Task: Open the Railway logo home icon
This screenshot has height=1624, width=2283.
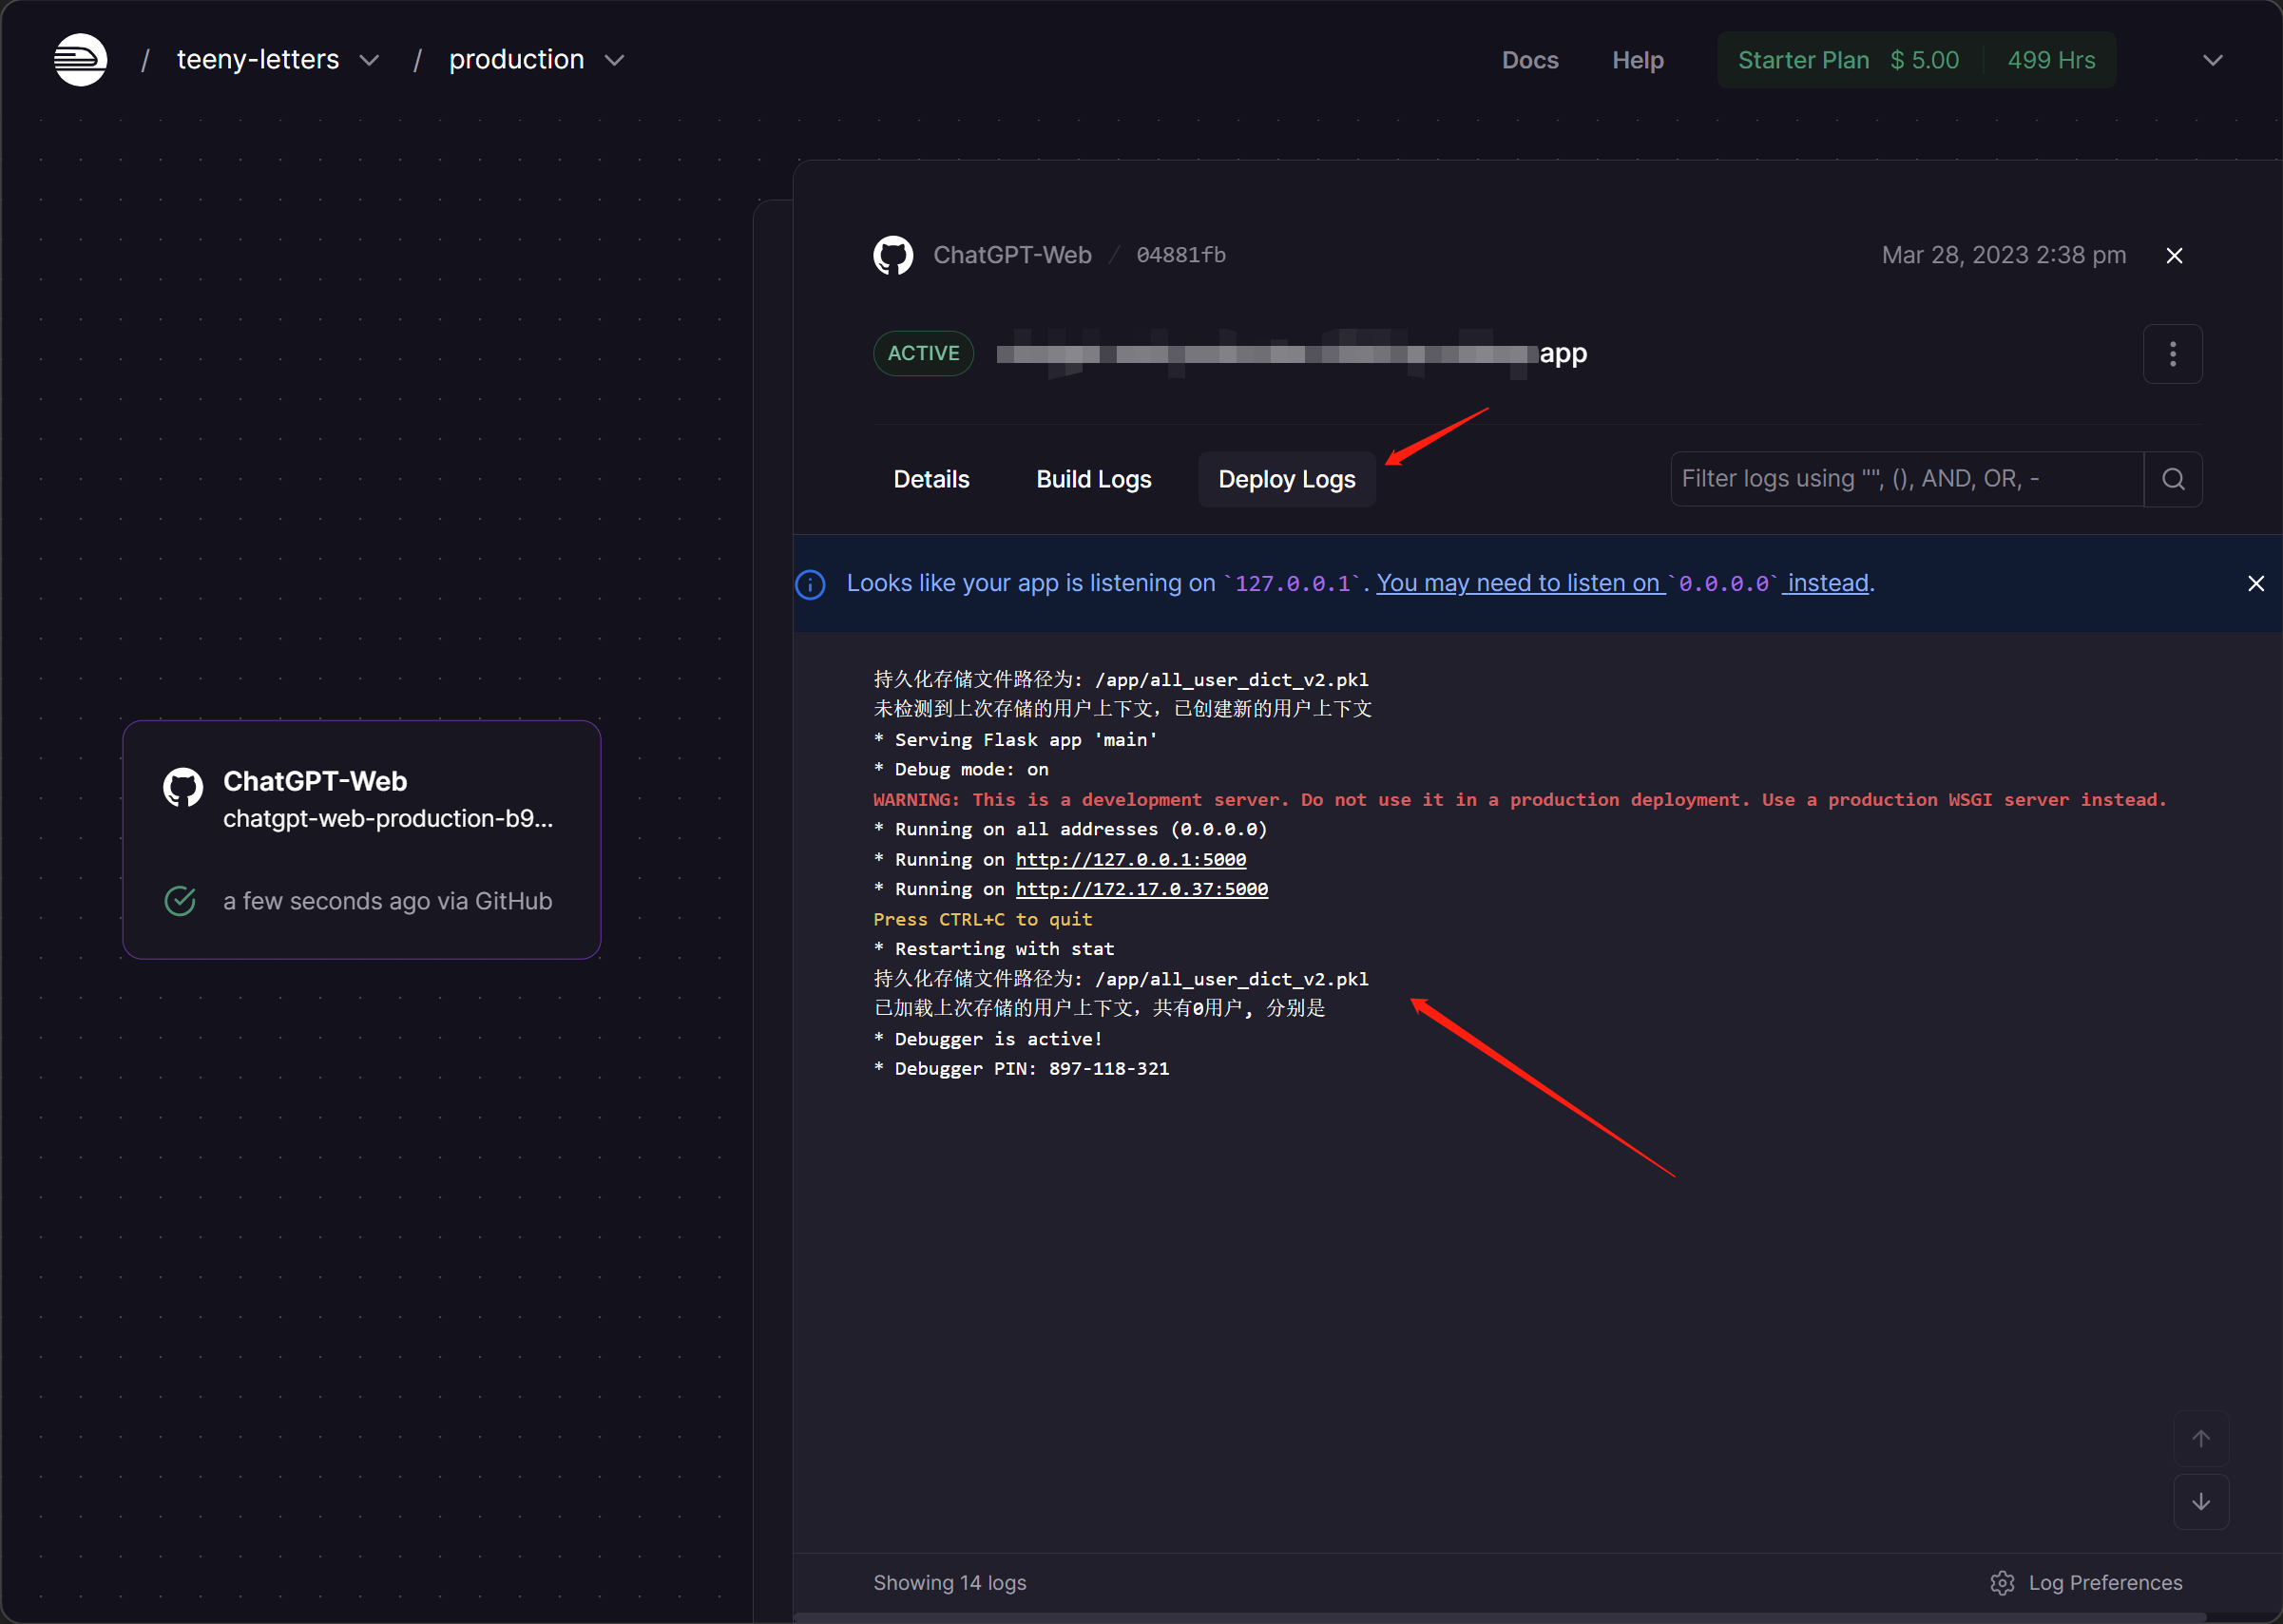Action: pyautogui.click(x=80, y=60)
